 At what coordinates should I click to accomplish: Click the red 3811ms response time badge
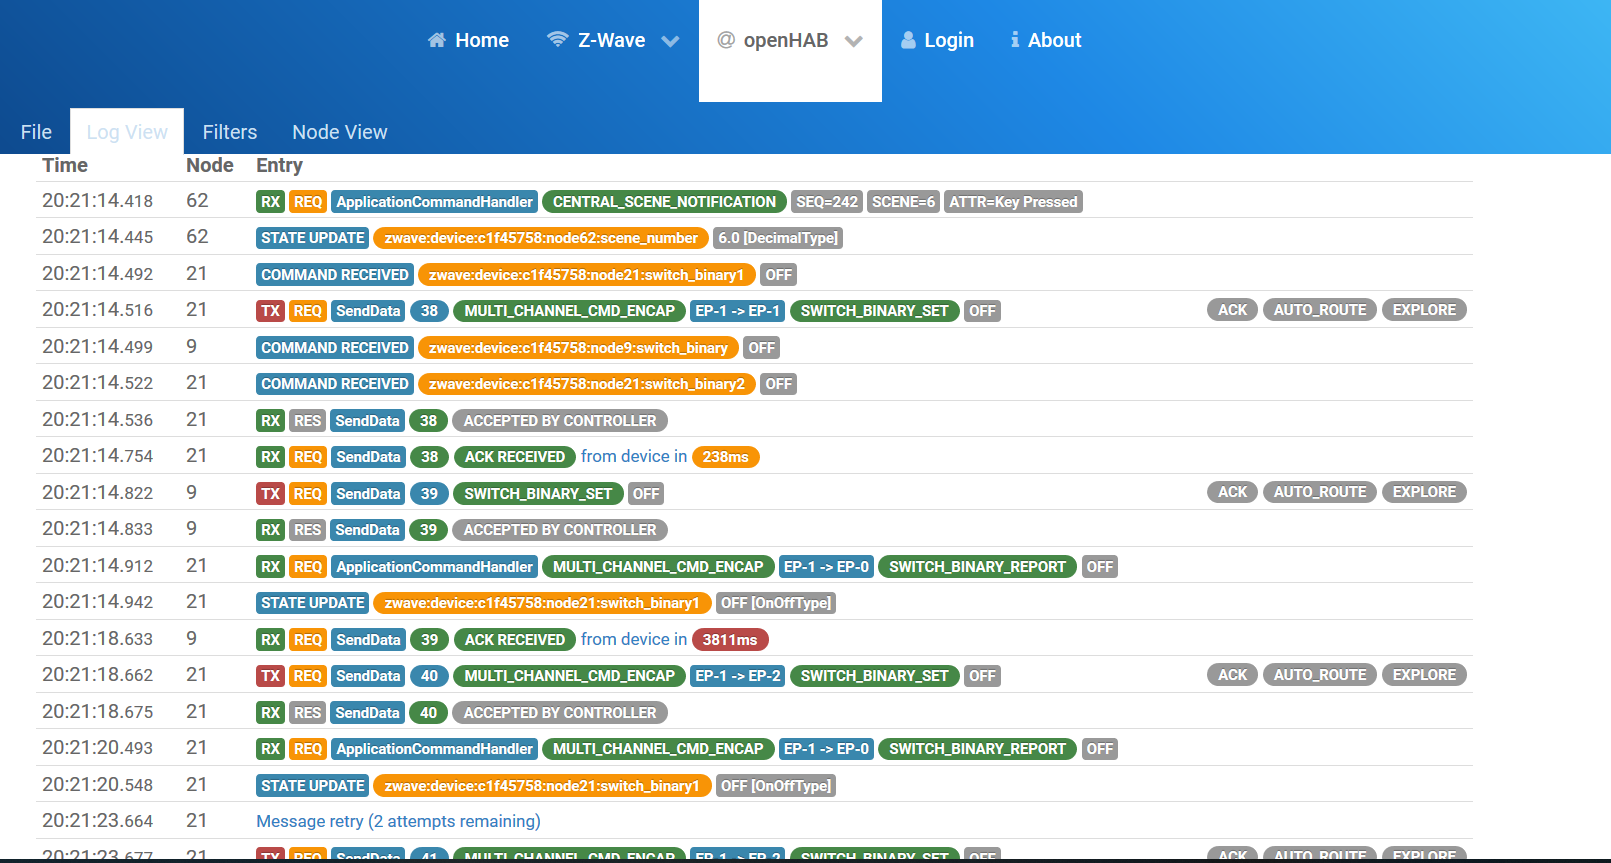(729, 640)
